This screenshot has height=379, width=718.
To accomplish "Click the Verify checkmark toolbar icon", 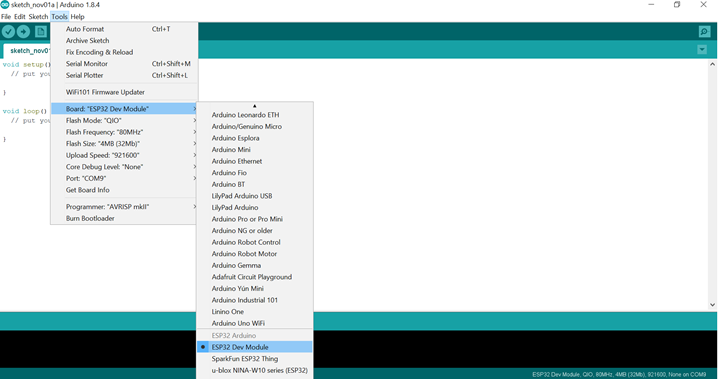I will 9,32.
